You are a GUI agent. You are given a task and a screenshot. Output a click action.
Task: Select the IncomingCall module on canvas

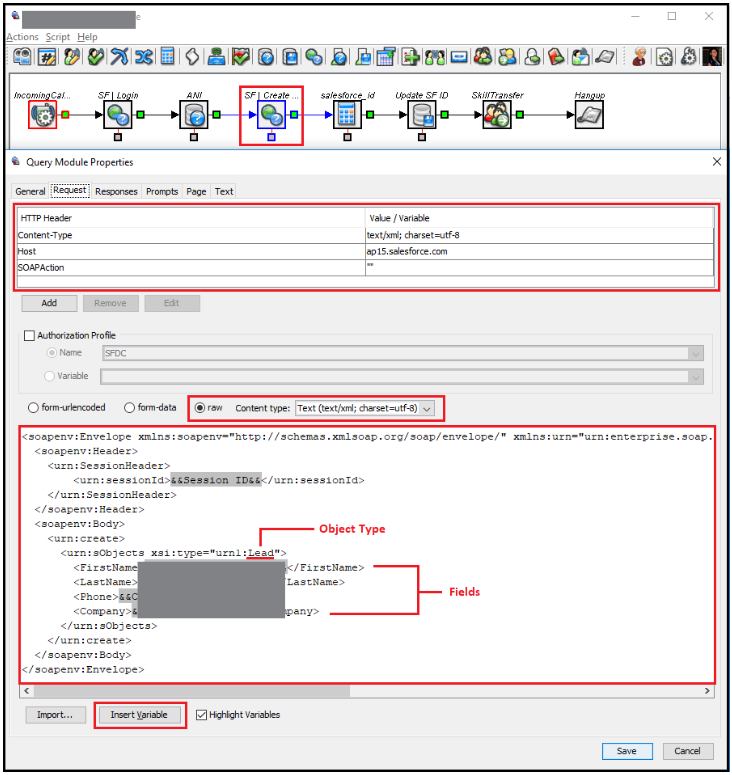click(43, 115)
